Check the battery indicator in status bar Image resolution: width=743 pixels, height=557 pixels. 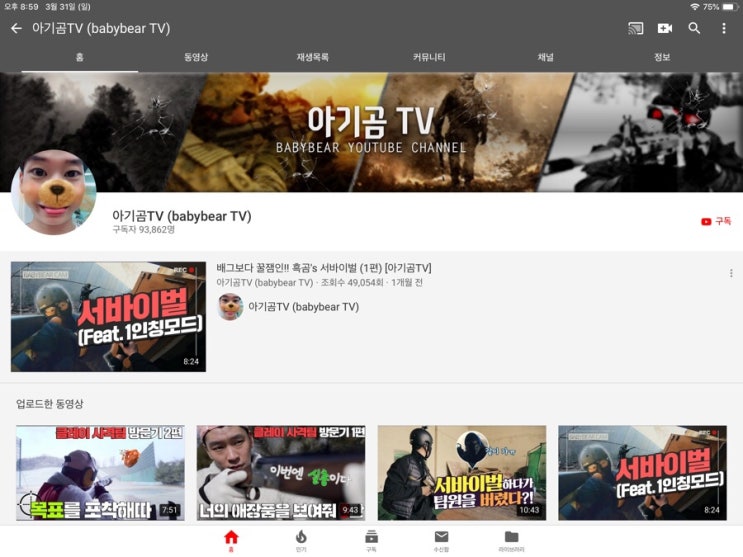coord(730,7)
